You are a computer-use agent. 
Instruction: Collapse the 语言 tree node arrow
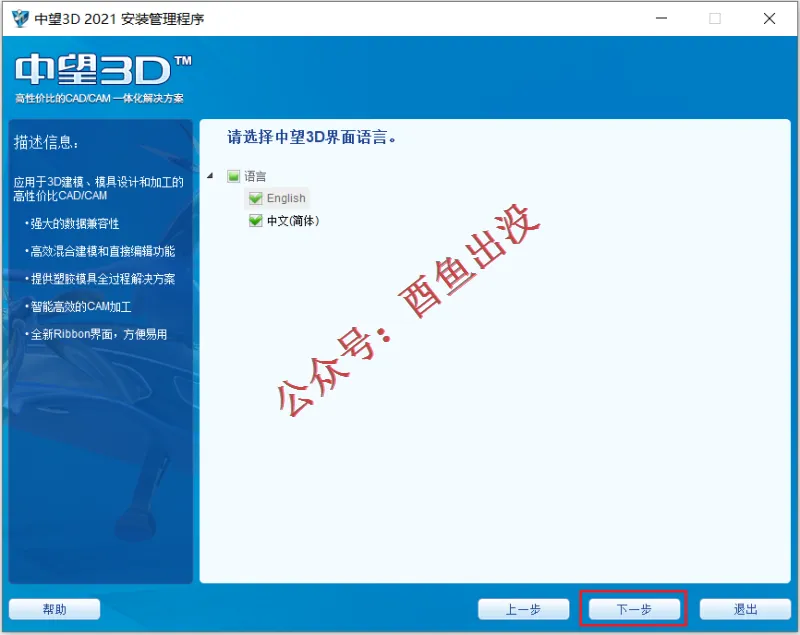210,176
